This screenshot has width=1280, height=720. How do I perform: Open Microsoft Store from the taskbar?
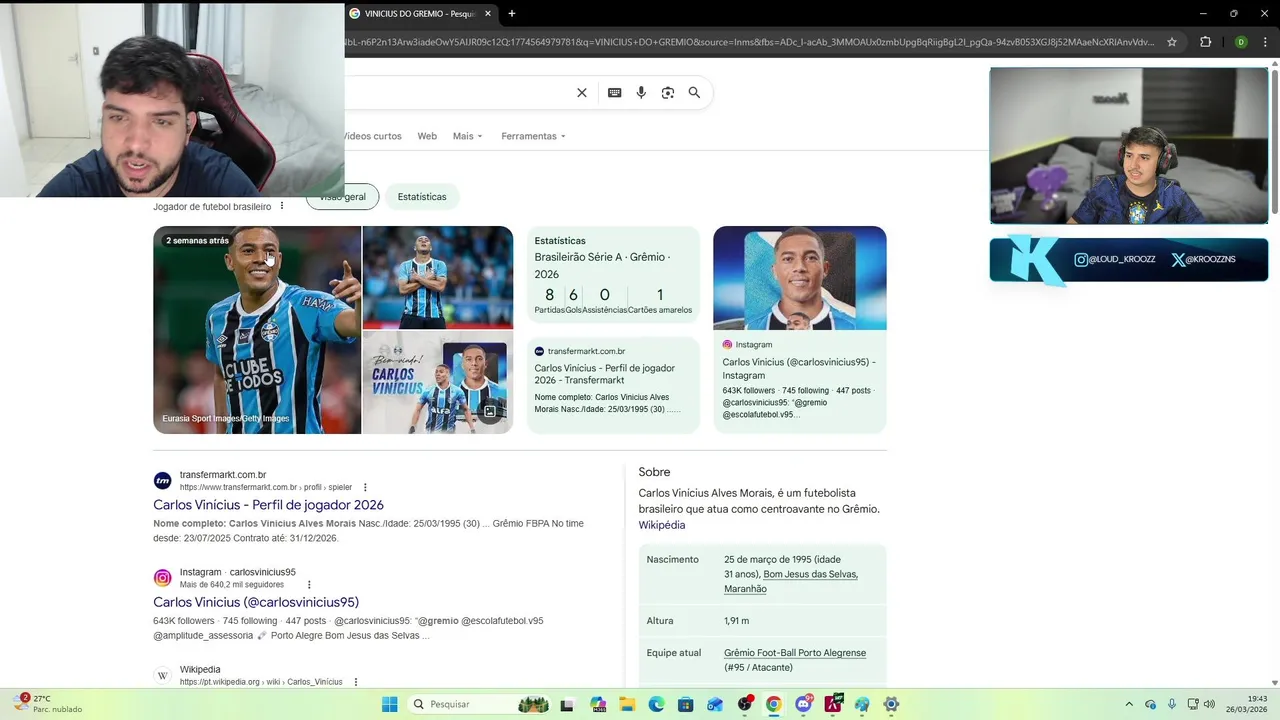point(686,704)
